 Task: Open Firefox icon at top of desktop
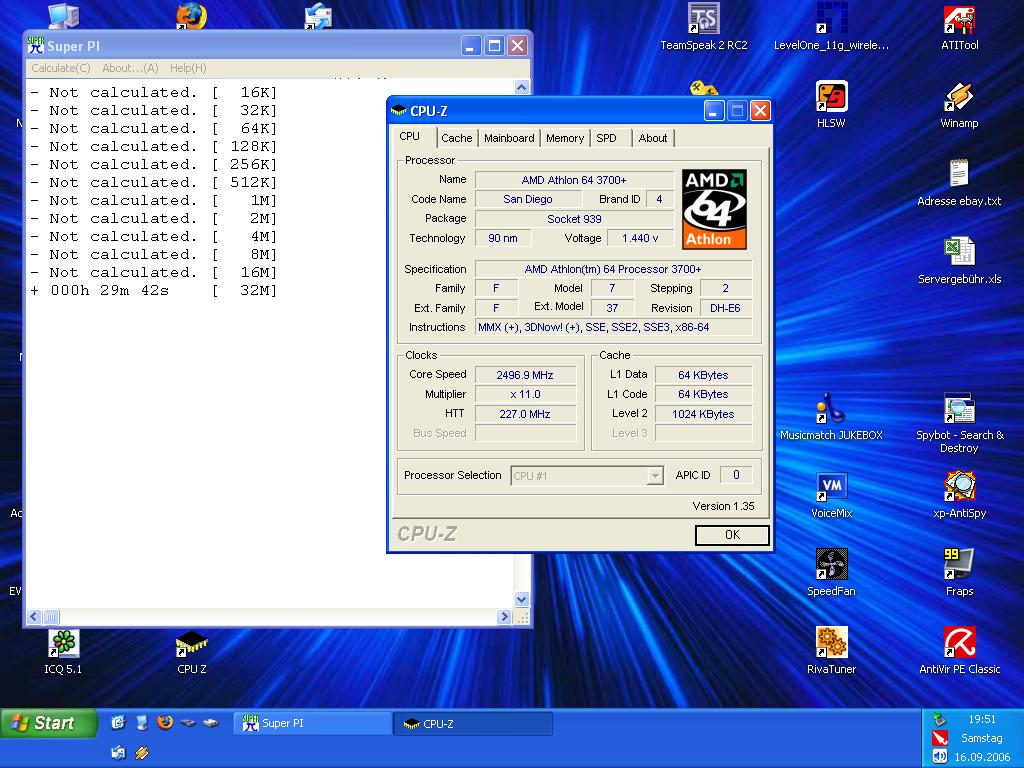[191, 16]
